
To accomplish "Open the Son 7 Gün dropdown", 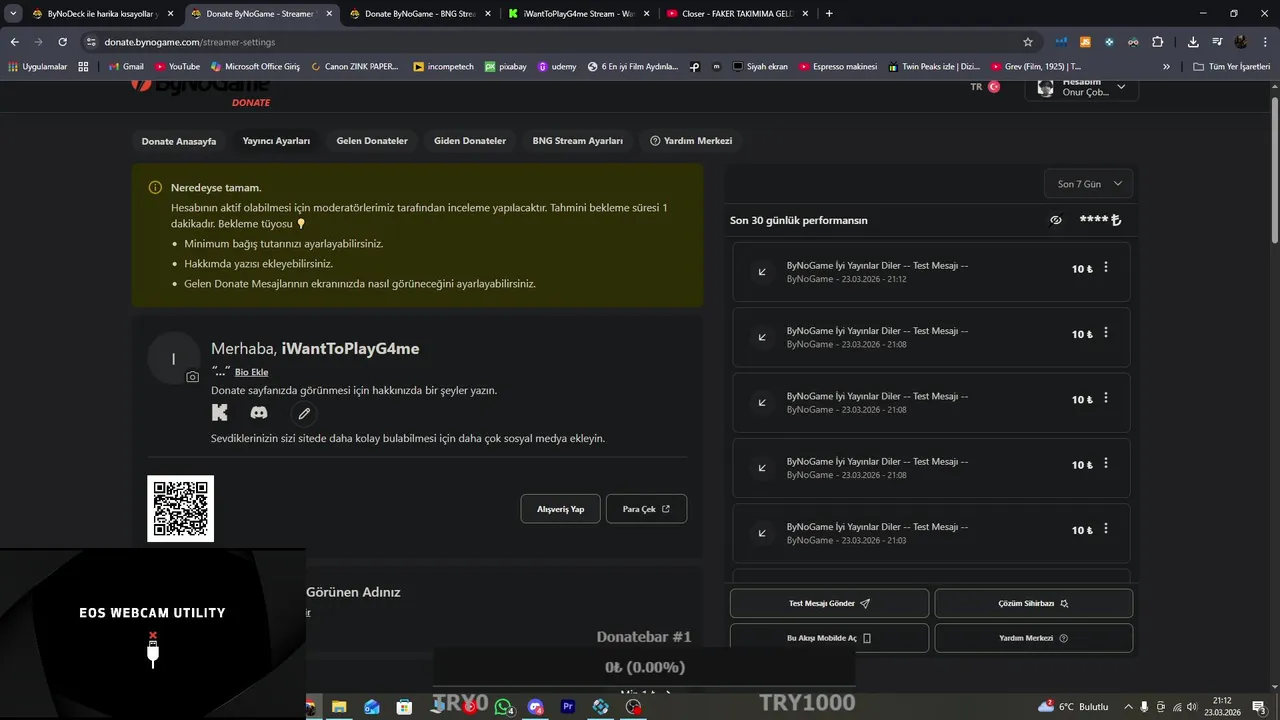I will pyautogui.click(x=1090, y=184).
